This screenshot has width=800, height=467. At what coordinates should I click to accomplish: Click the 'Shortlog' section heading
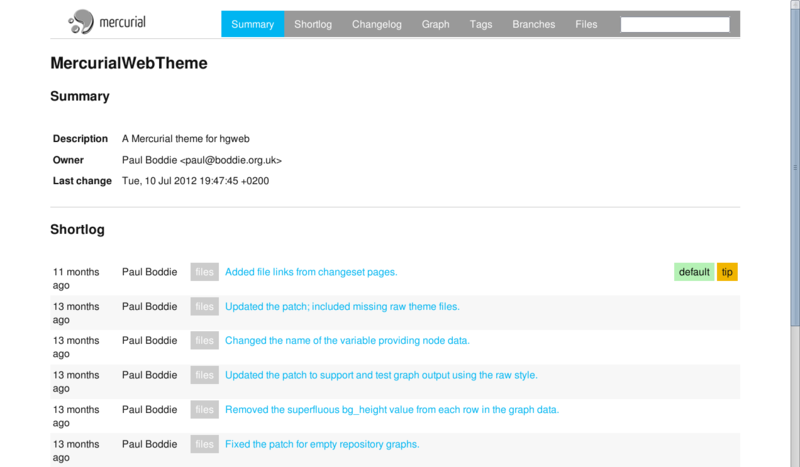tap(77, 230)
